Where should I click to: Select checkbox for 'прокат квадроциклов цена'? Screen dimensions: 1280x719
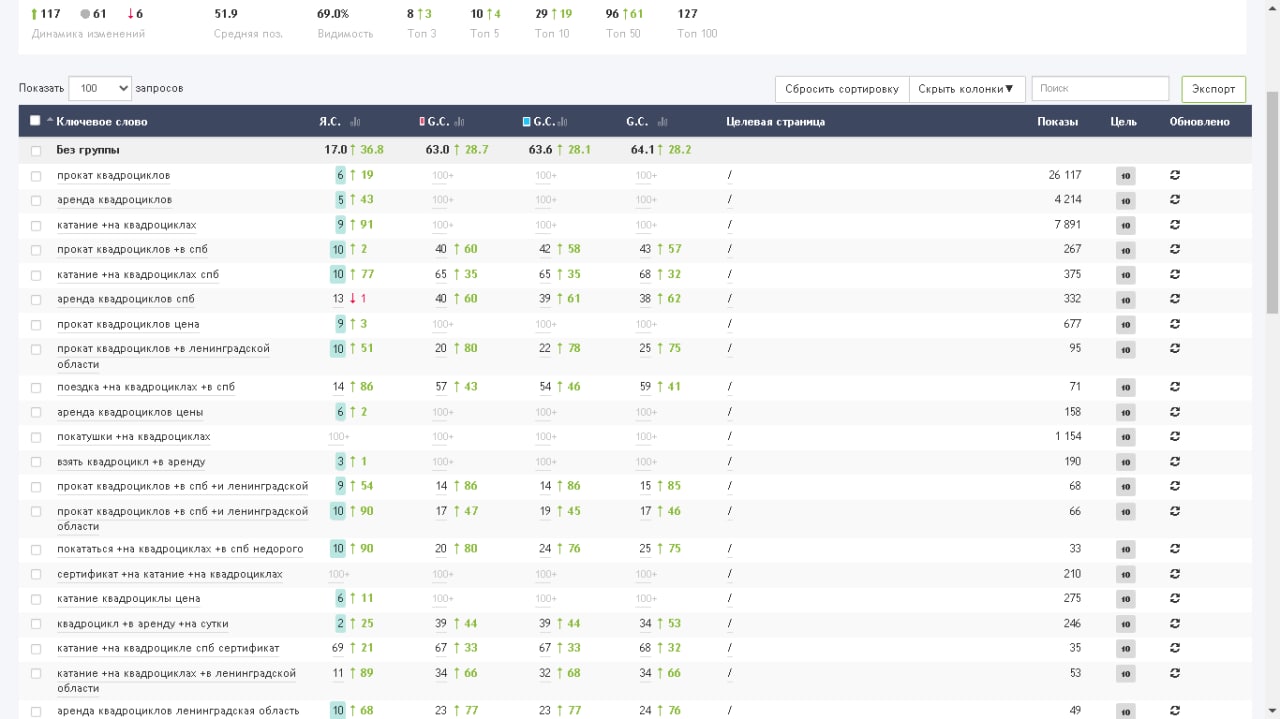(36, 325)
